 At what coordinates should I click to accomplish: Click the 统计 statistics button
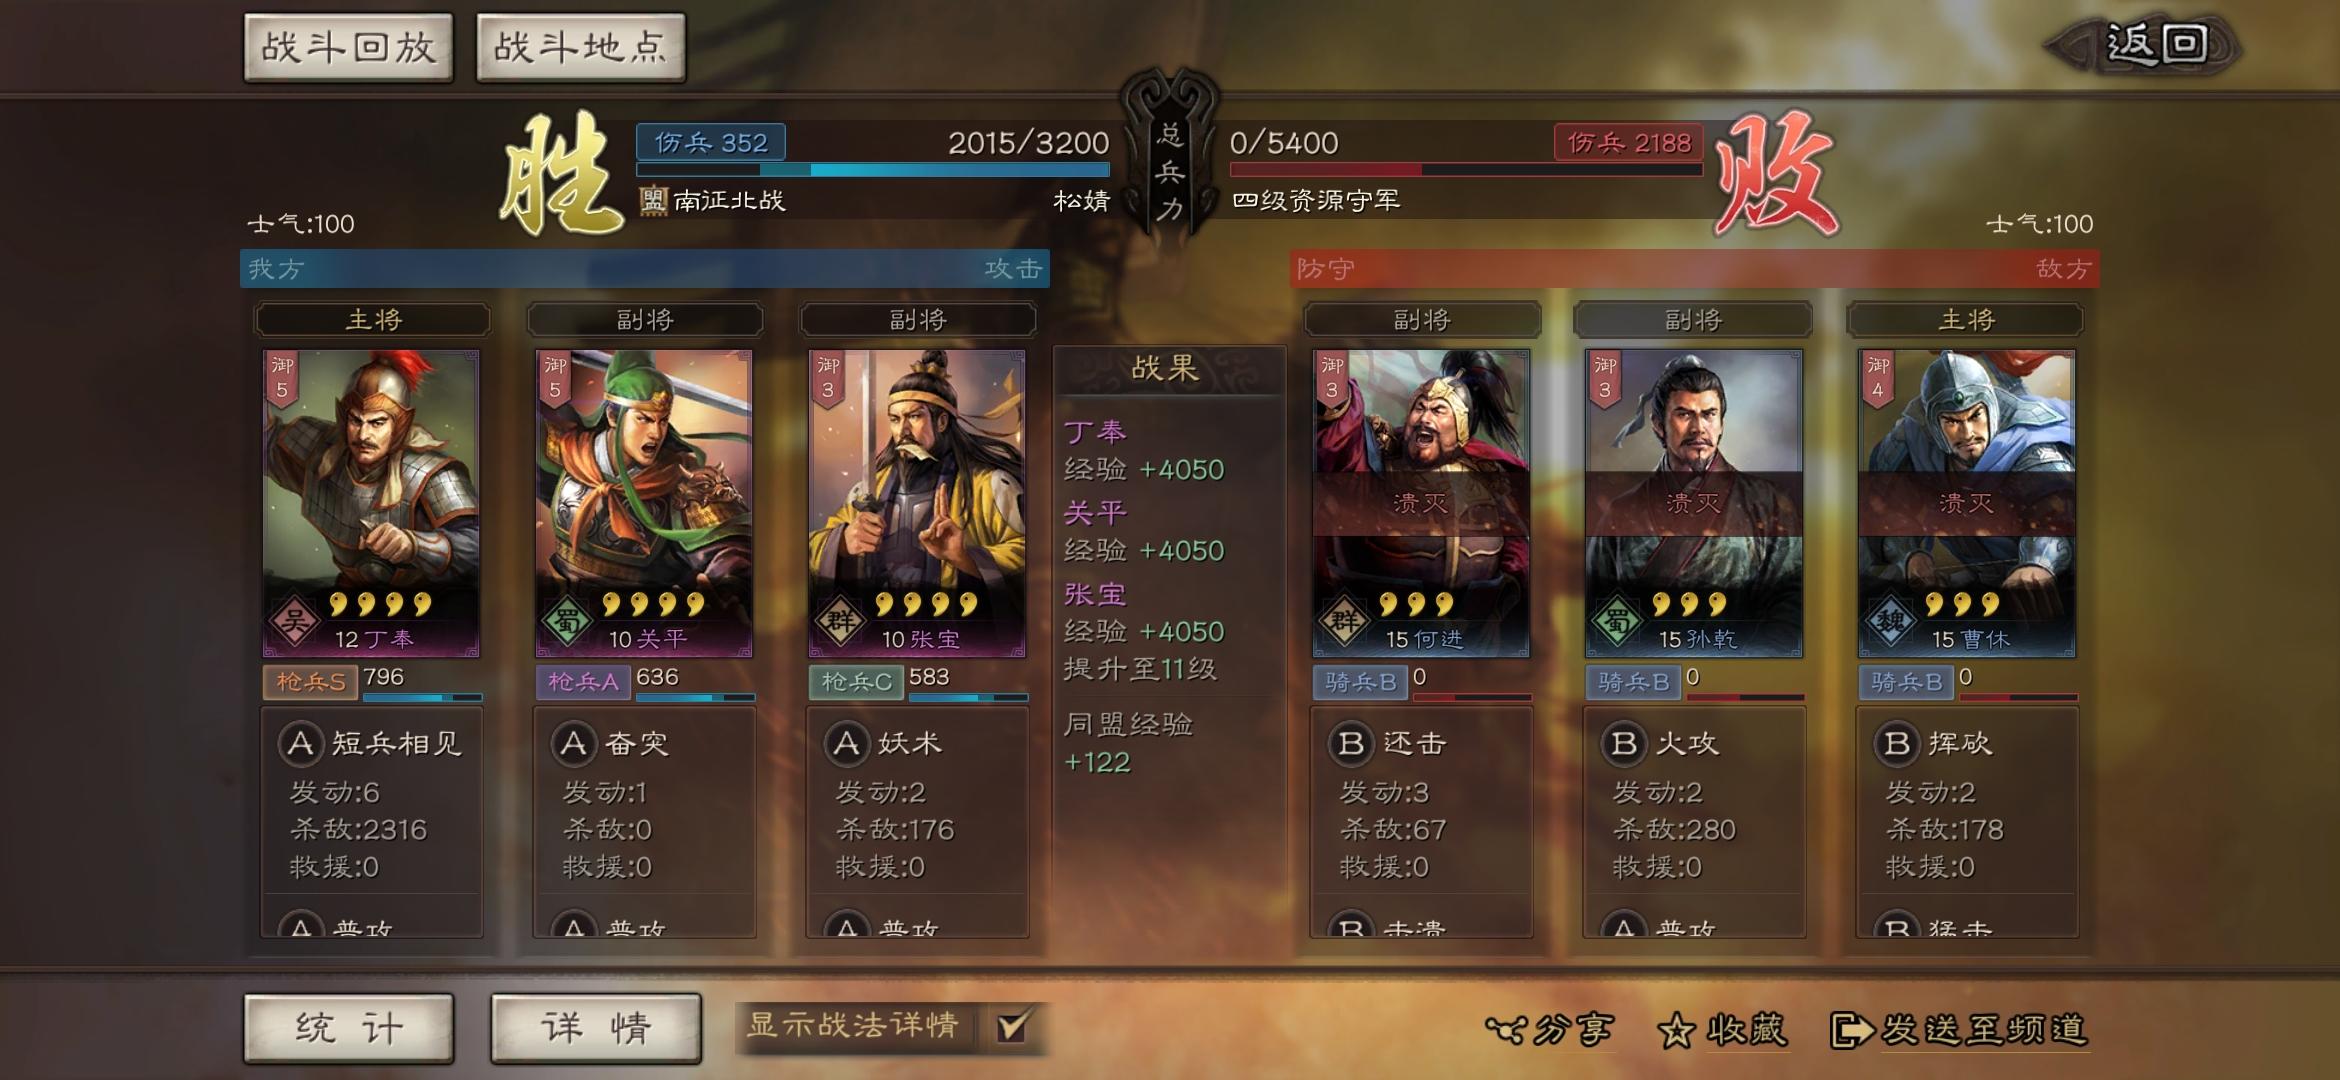tap(349, 1028)
